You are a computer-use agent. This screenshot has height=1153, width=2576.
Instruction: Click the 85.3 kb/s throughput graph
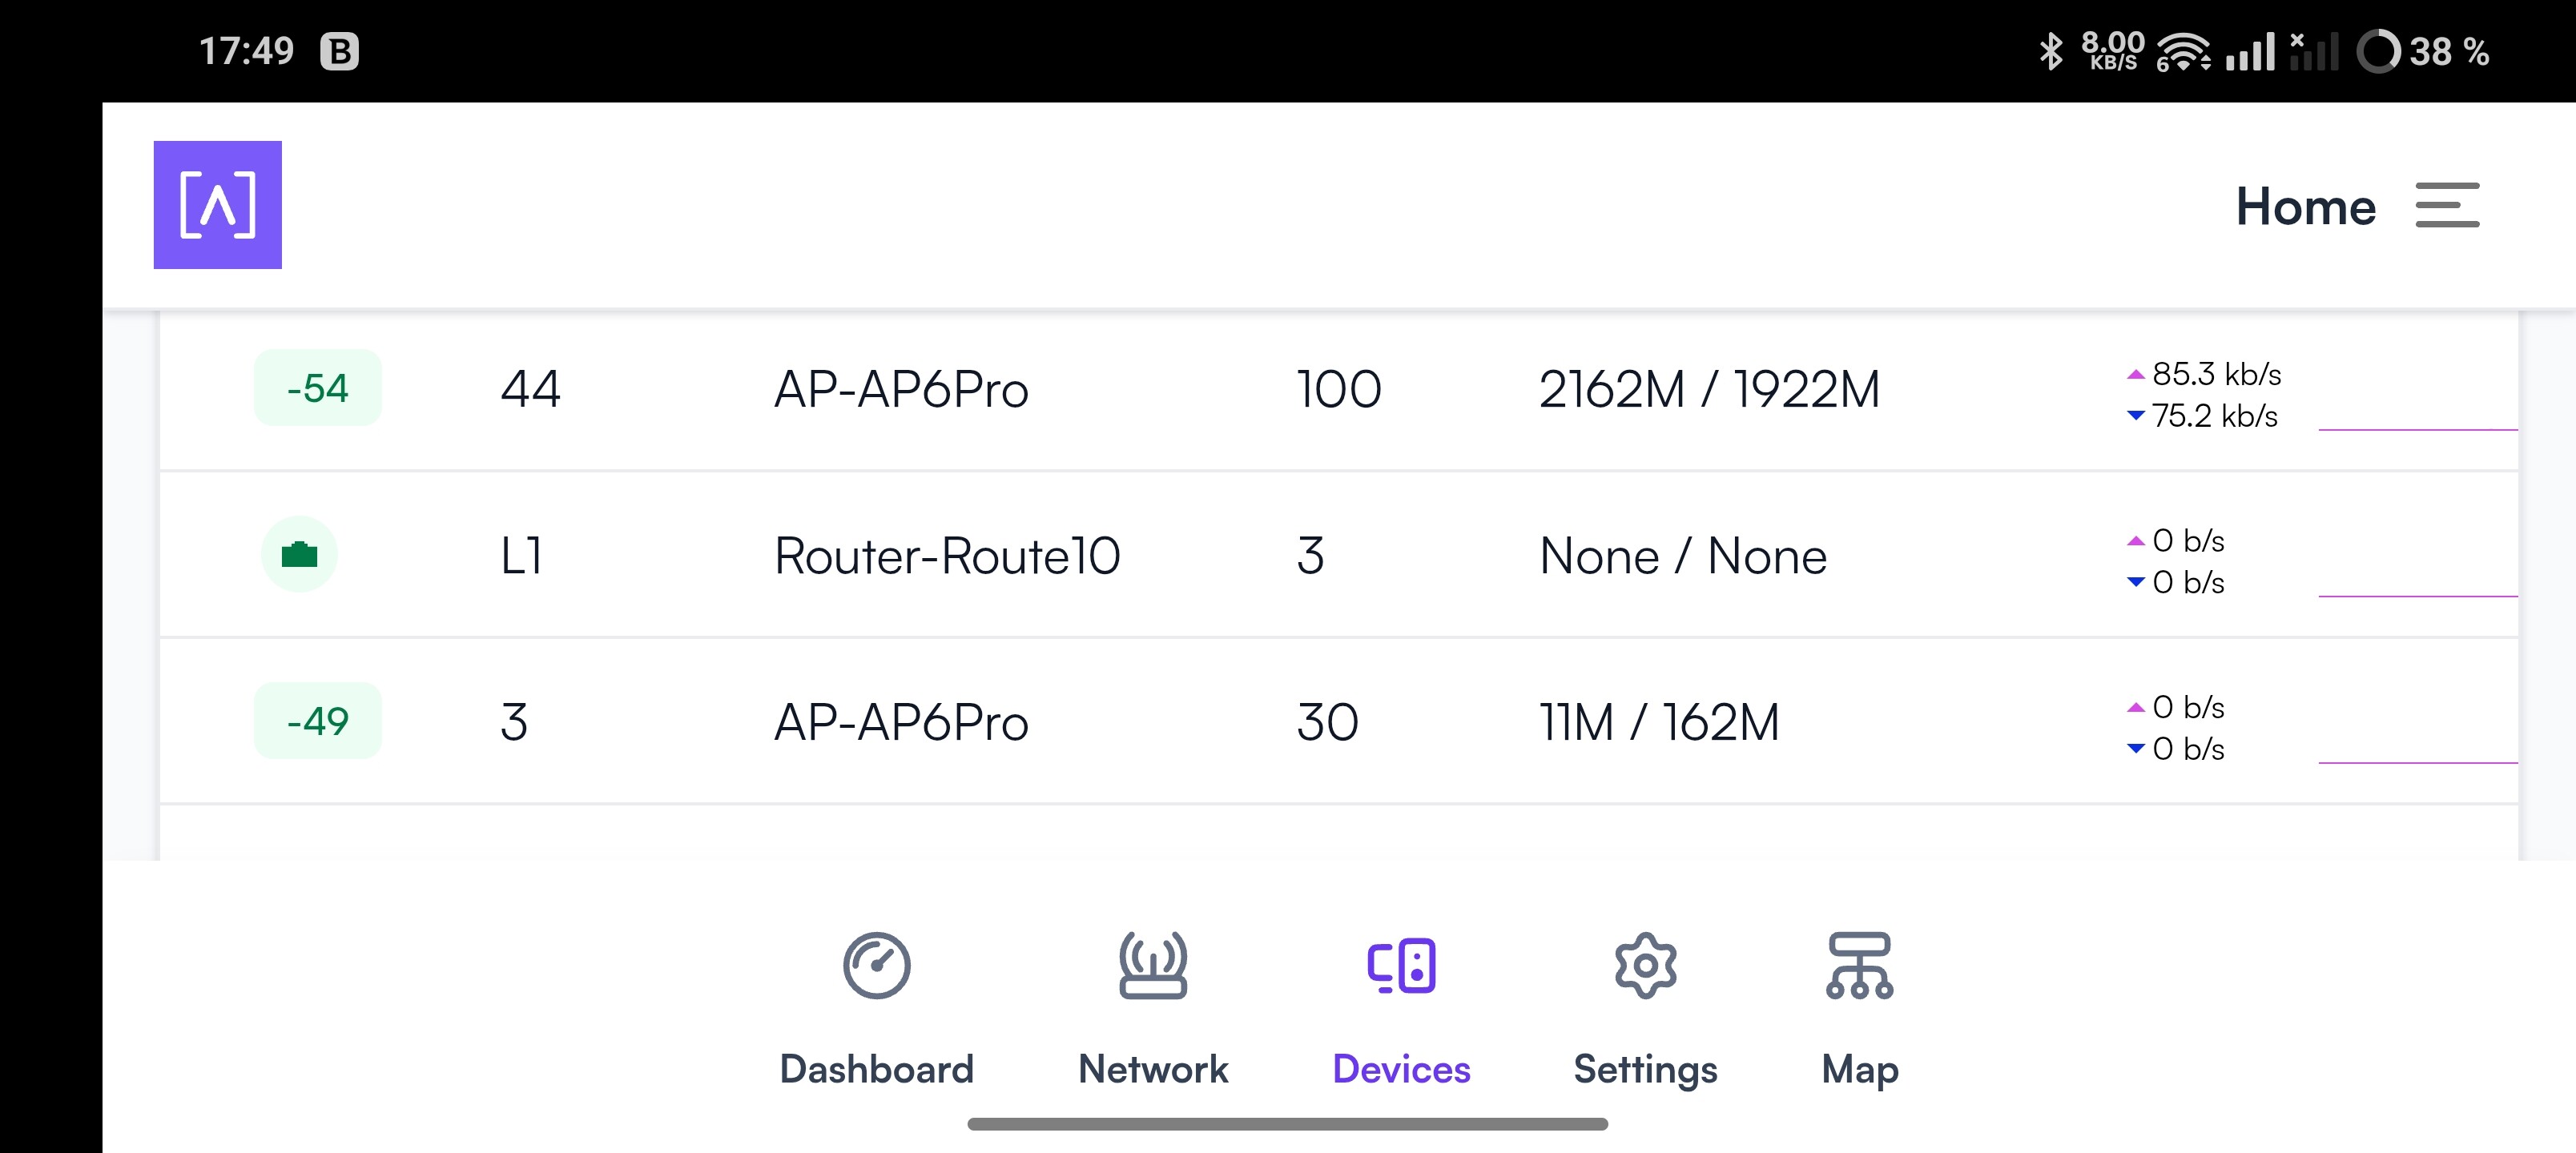(2418, 400)
